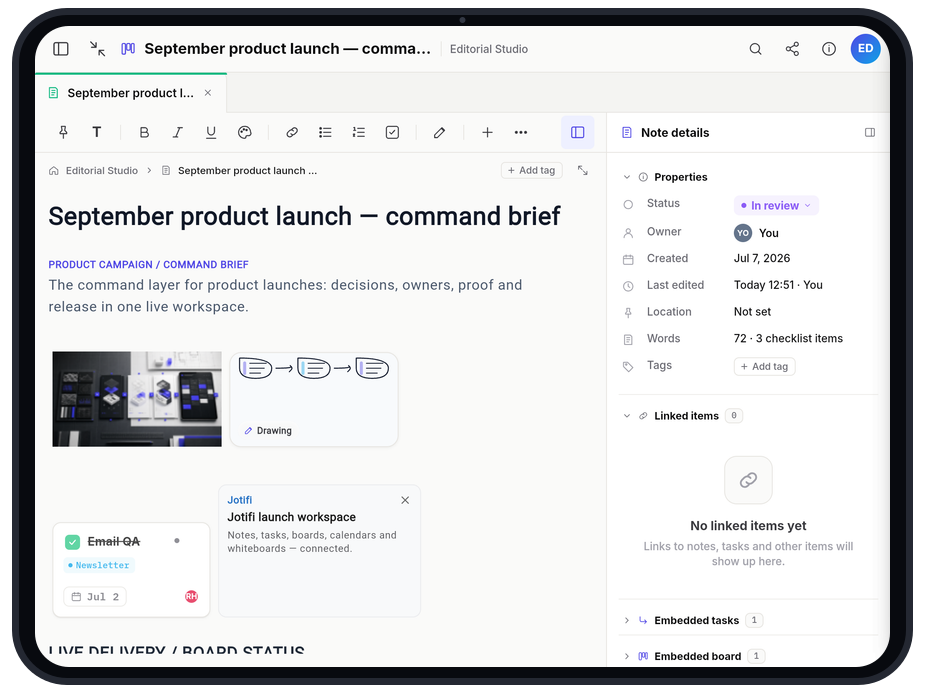
Task: Click September product launch breadcrumb item
Action: point(247,170)
